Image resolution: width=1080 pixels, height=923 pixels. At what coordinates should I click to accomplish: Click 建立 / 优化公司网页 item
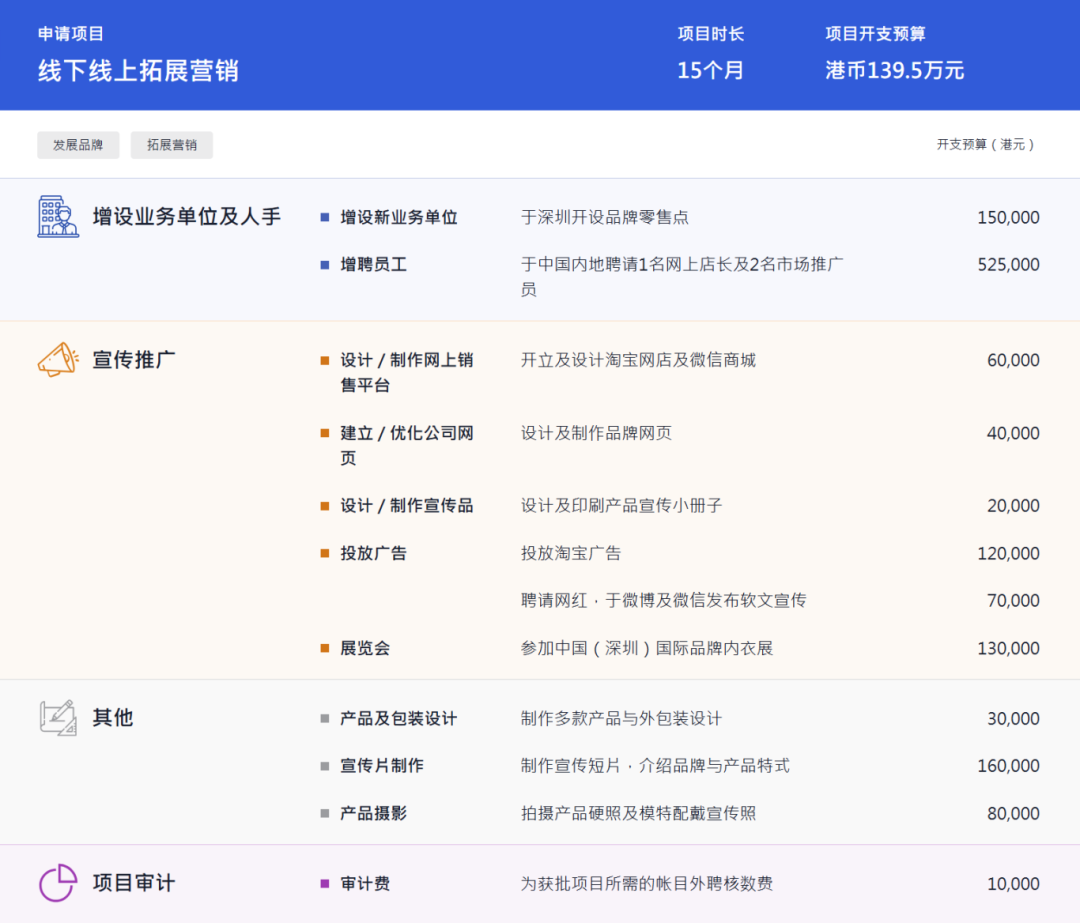pyautogui.click(x=406, y=445)
